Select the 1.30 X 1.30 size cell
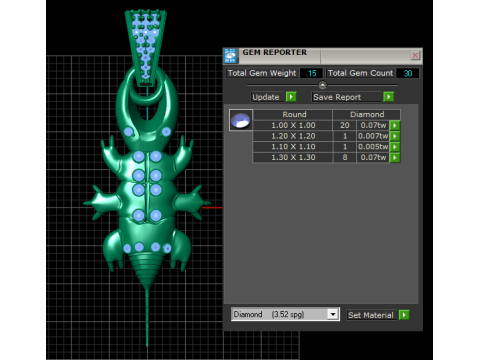 293,157
